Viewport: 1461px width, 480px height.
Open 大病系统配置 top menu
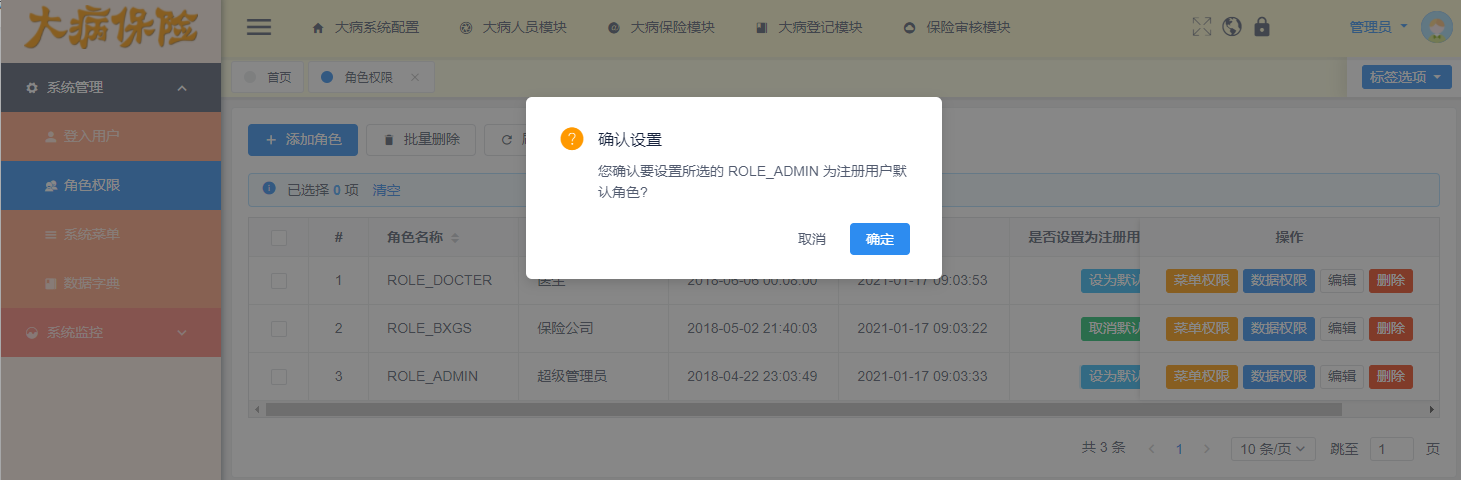pyautogui.click(x=366, y=28)
